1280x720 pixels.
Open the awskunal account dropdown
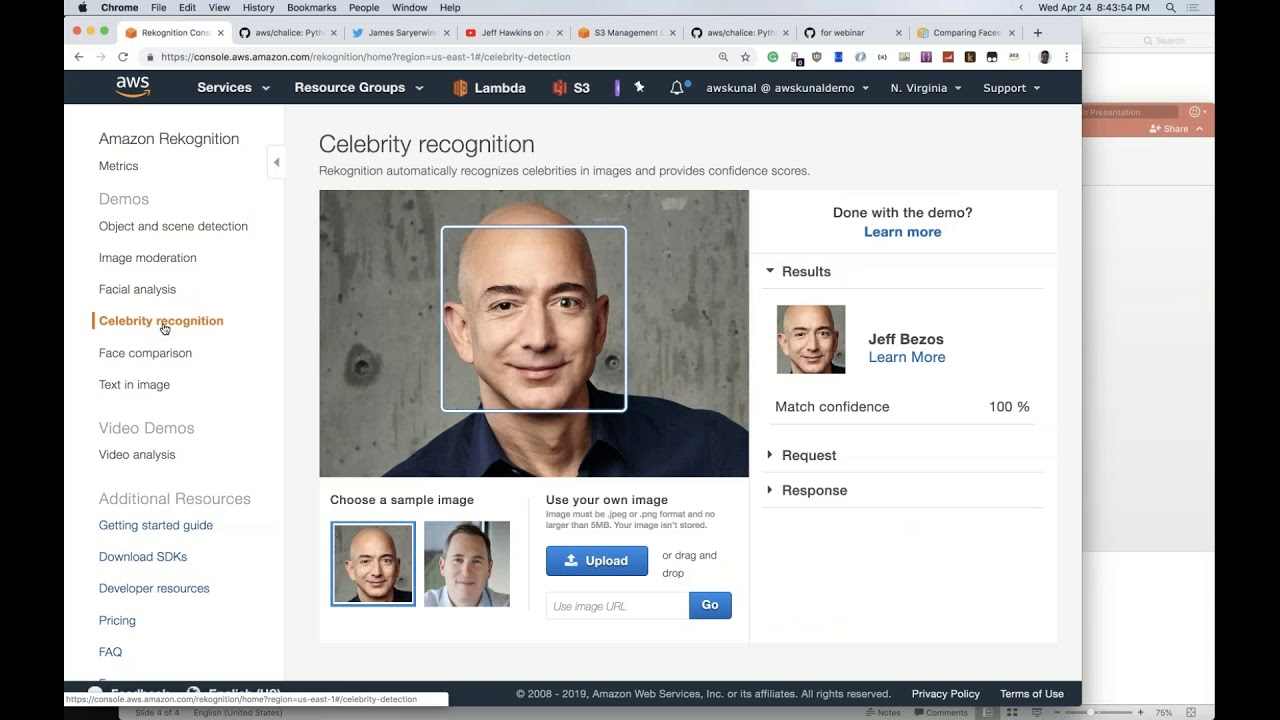pyautogui.click(x=787, y=88)
